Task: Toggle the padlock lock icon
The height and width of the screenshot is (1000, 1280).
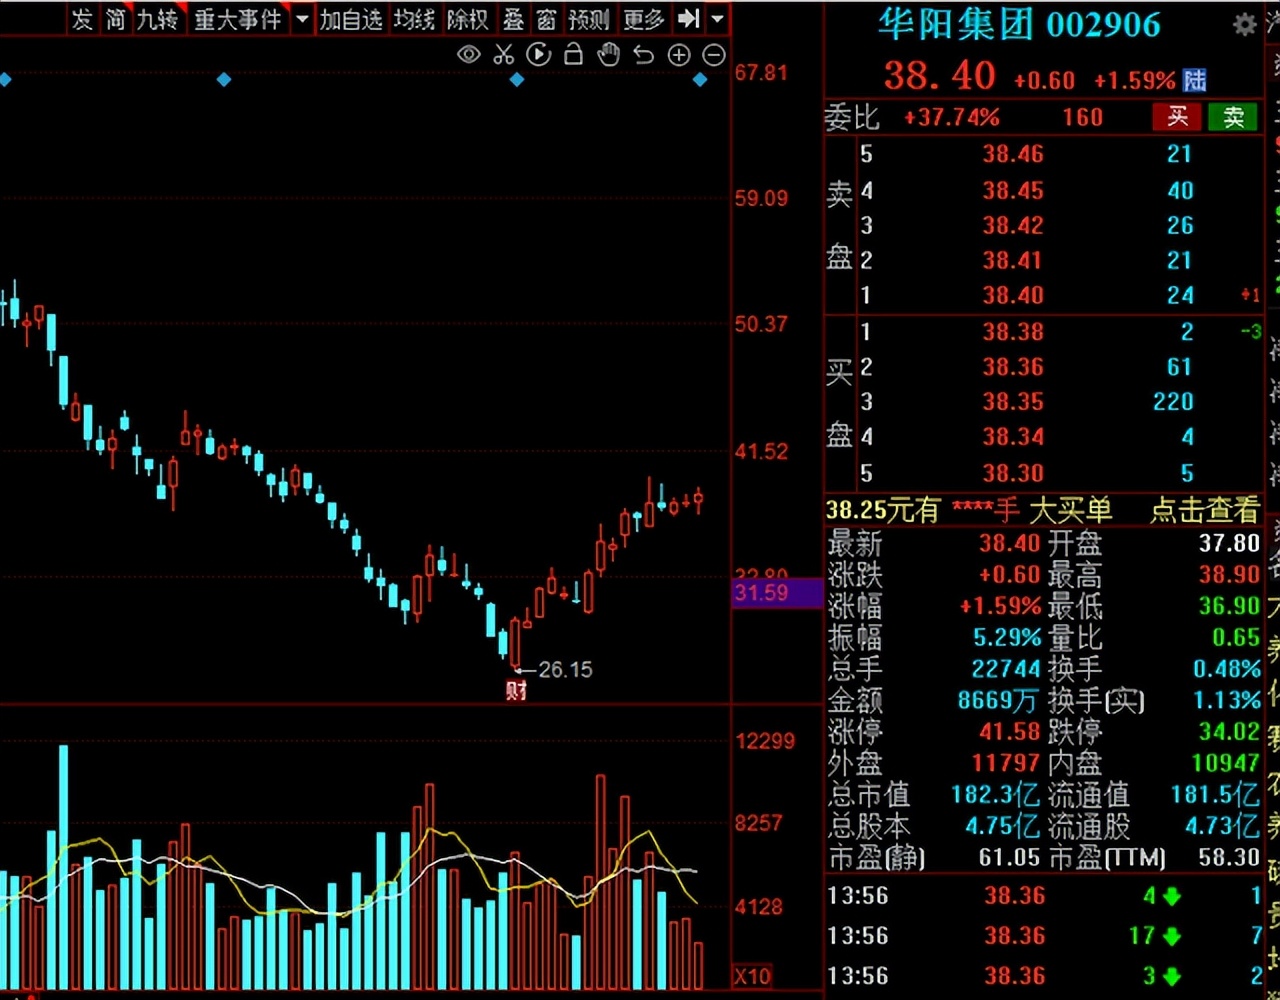Action: coord(573,54)
